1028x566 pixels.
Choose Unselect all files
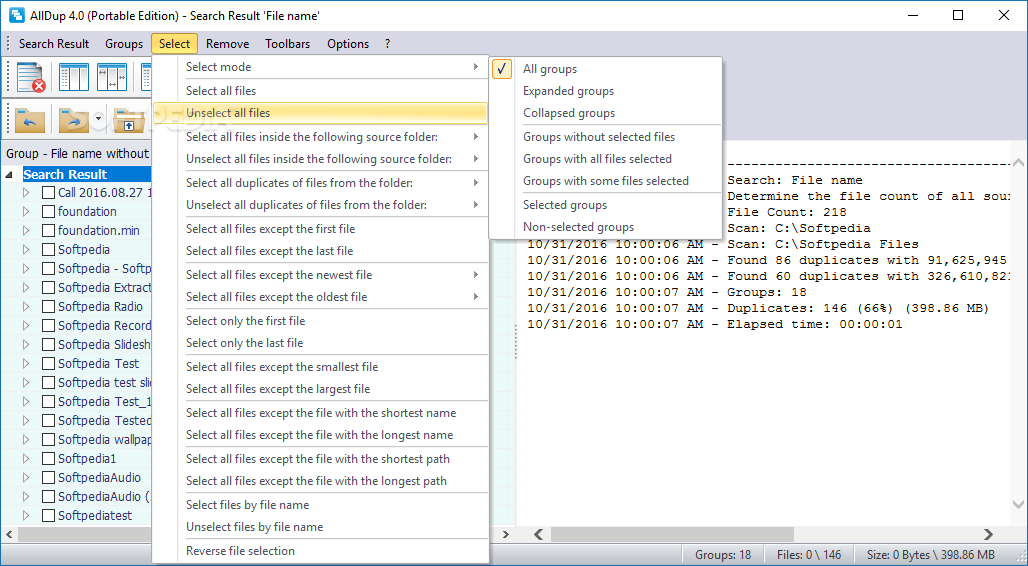pyautogui.click(x=321, y=113)
